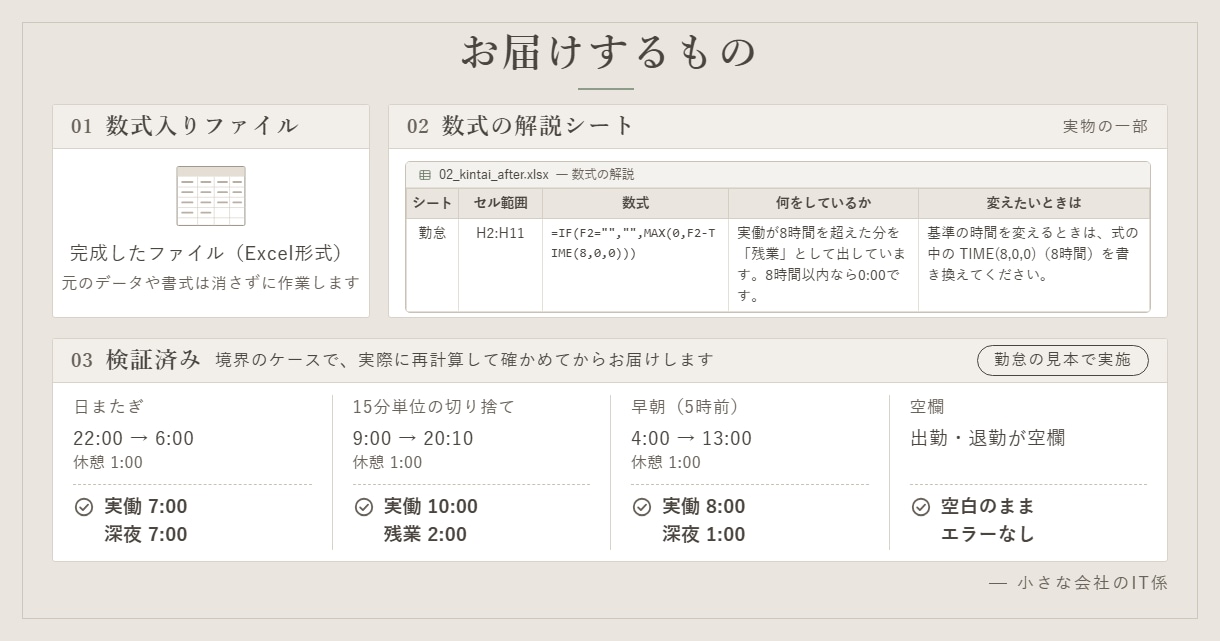Click 休憩 1:00 under 9:00 → 20:10
The image size is (1220, 641).
(x=387, y=463)
